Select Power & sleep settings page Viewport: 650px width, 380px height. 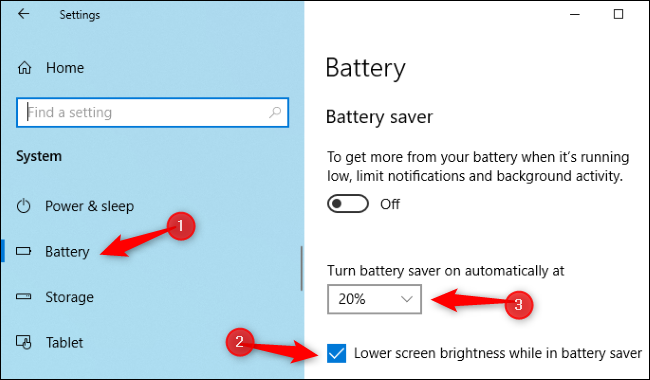90,206
